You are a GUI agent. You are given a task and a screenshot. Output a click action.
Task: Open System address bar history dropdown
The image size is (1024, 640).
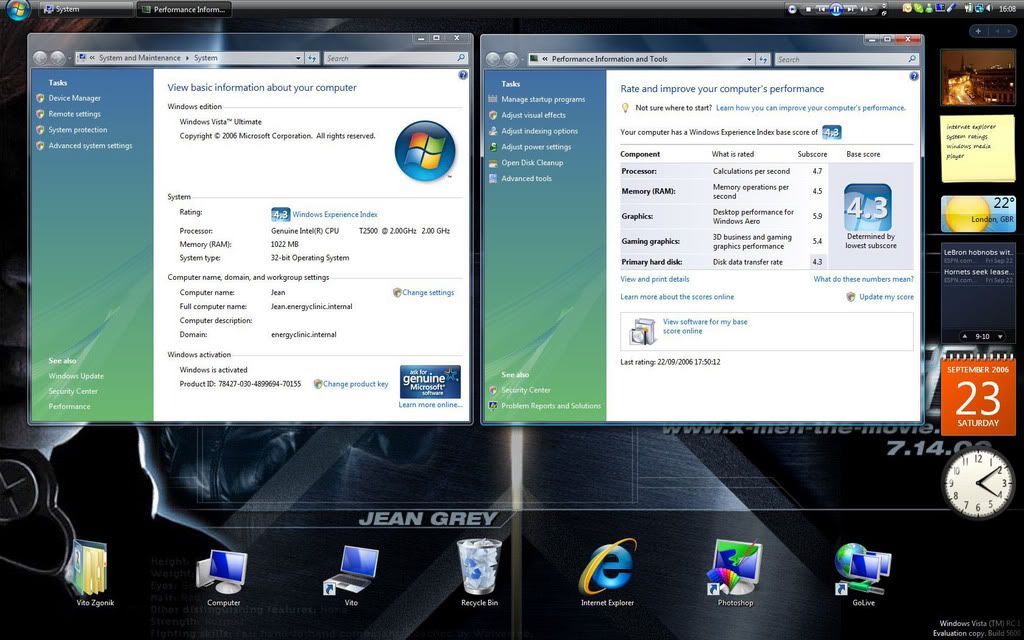(298, 58)
